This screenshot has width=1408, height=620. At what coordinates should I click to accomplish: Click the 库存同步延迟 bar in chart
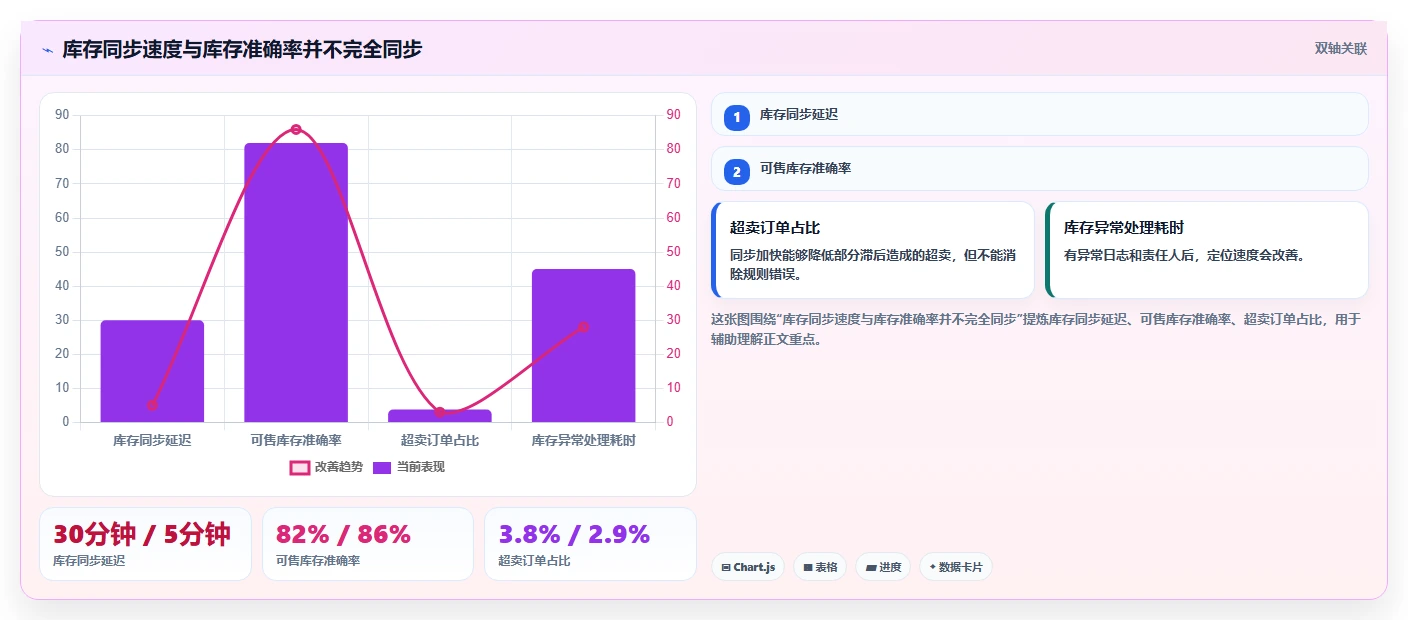click(152, 371)
